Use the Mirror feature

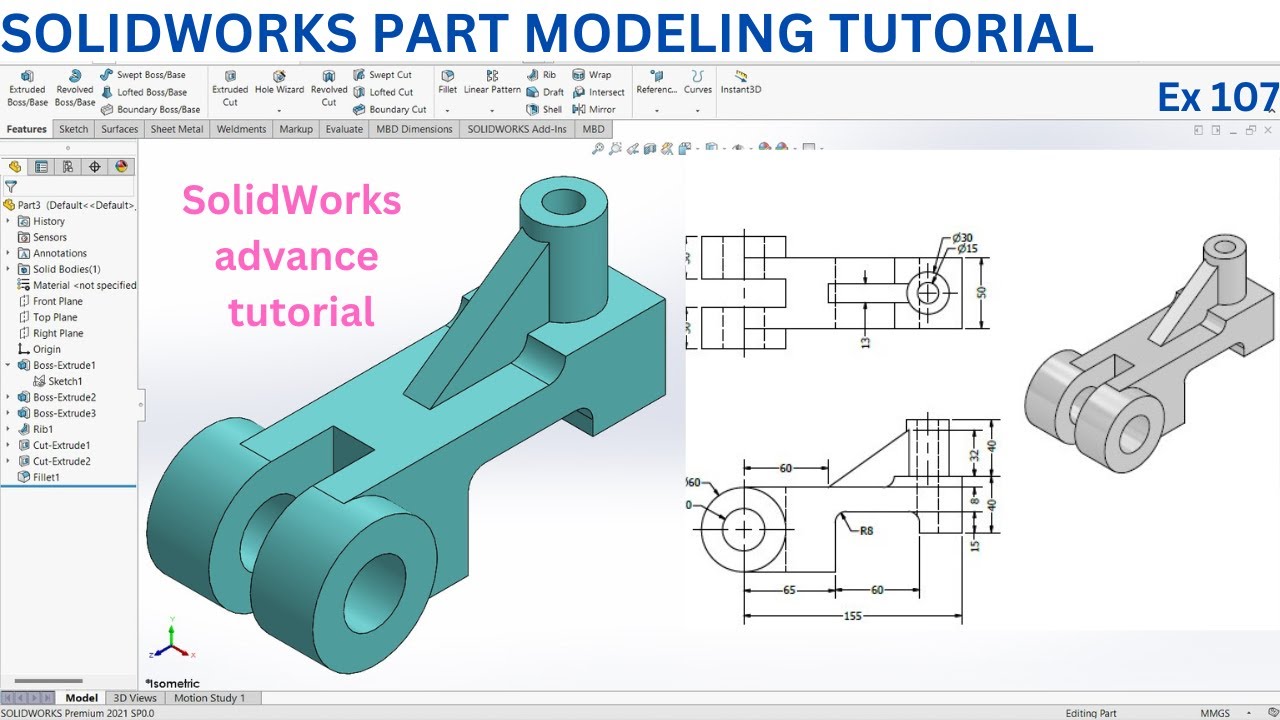pos(594,109)
